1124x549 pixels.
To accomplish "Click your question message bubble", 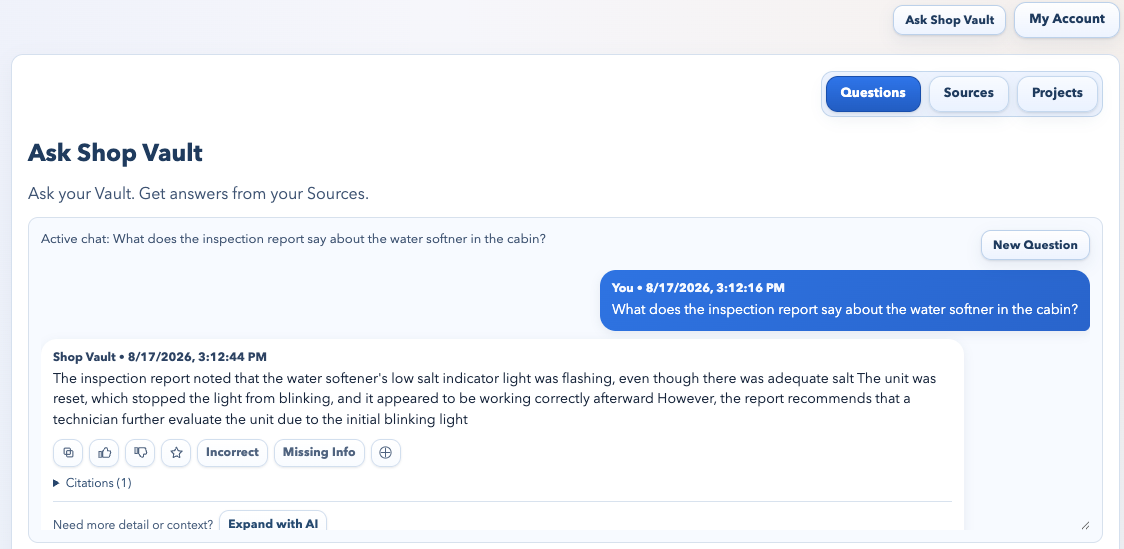I will (x=844, y=300).
